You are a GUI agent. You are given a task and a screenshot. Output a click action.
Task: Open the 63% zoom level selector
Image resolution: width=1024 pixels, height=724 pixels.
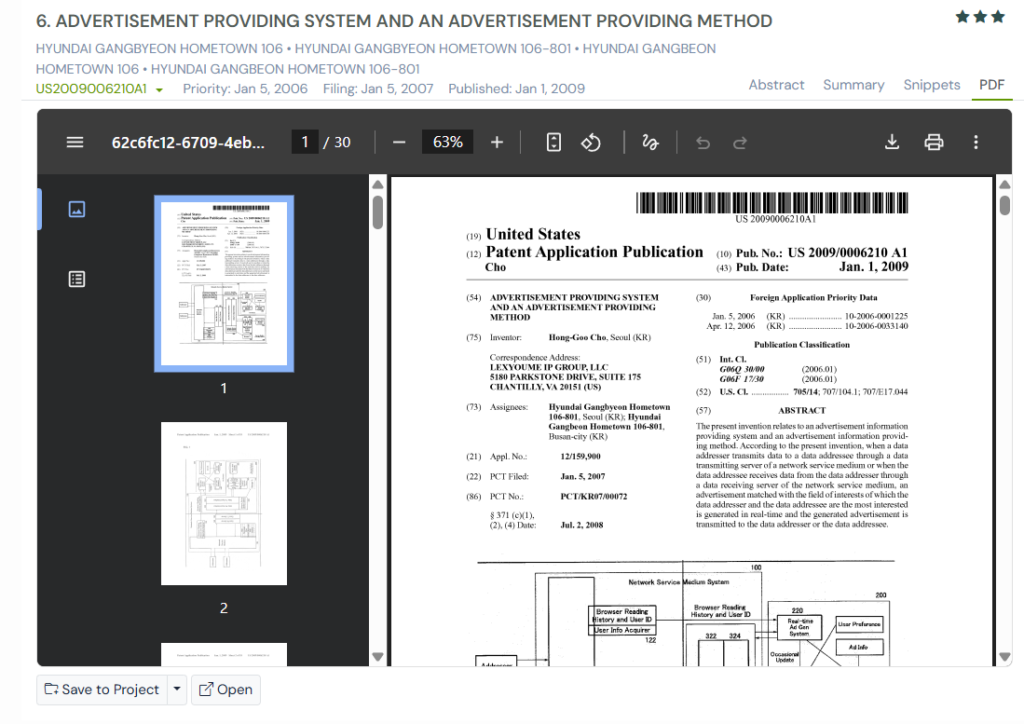(x=447, y=141)
